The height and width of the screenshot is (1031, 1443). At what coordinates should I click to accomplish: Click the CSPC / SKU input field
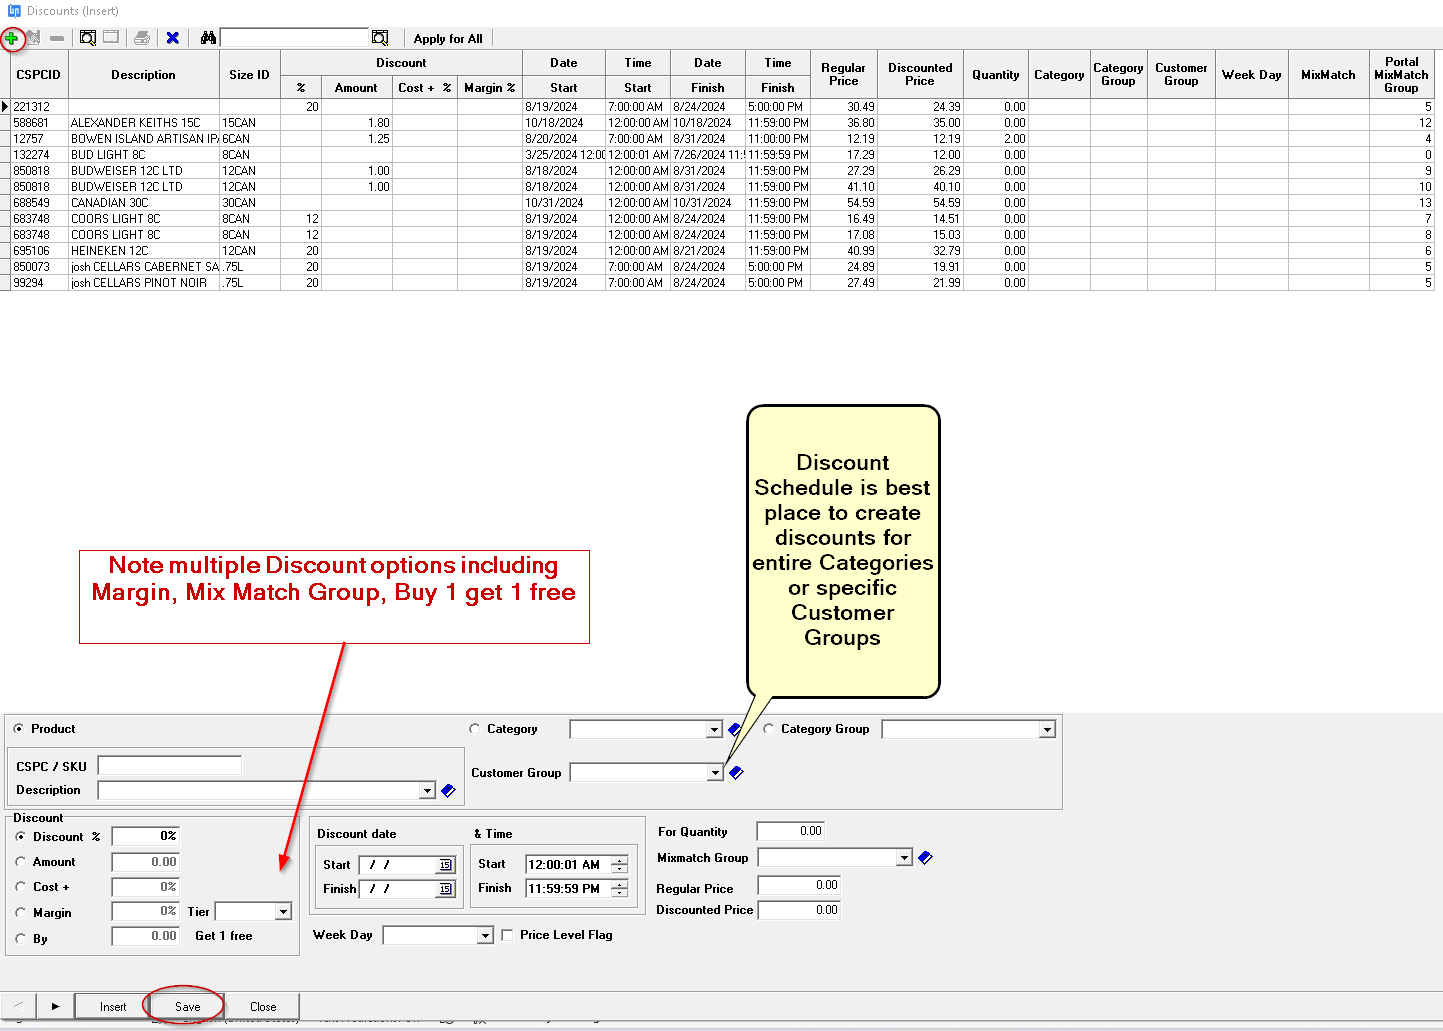click(x=169, y=765)
